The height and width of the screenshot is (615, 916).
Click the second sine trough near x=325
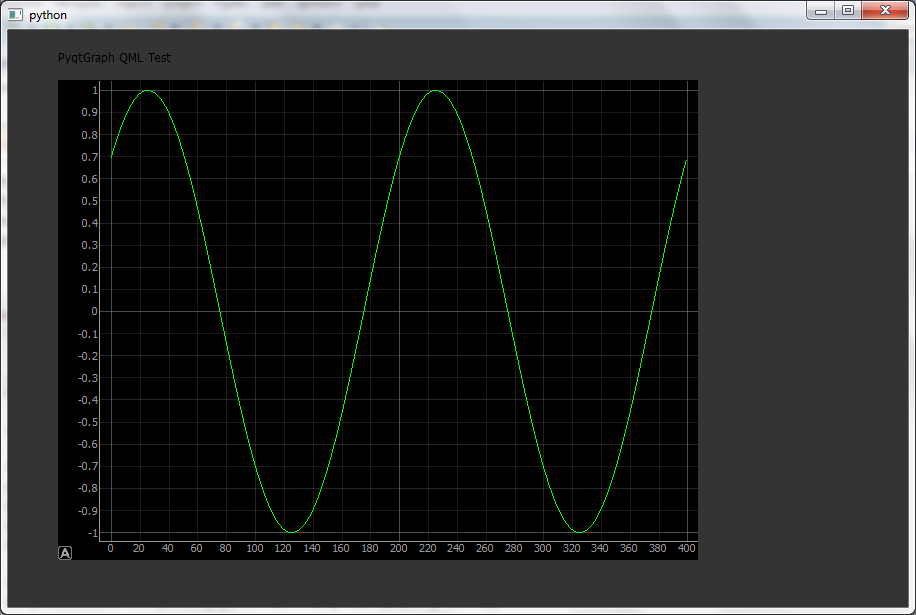(x=580, y=531)
